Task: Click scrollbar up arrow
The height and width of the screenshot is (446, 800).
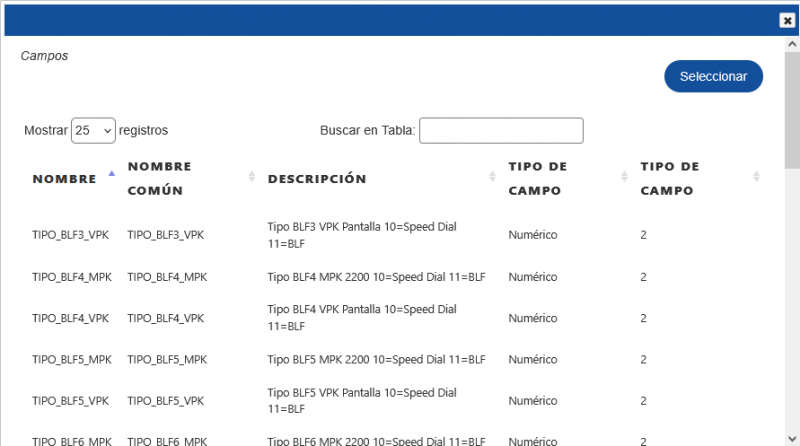Action: (792, 44)
